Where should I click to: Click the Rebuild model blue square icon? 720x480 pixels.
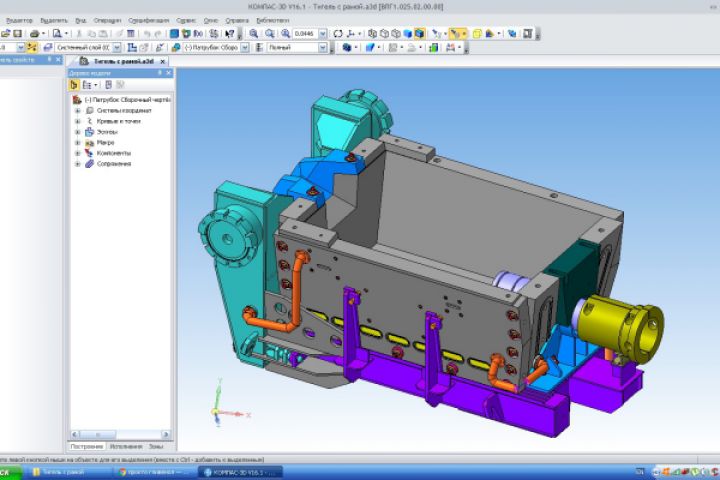coord(174,34)
